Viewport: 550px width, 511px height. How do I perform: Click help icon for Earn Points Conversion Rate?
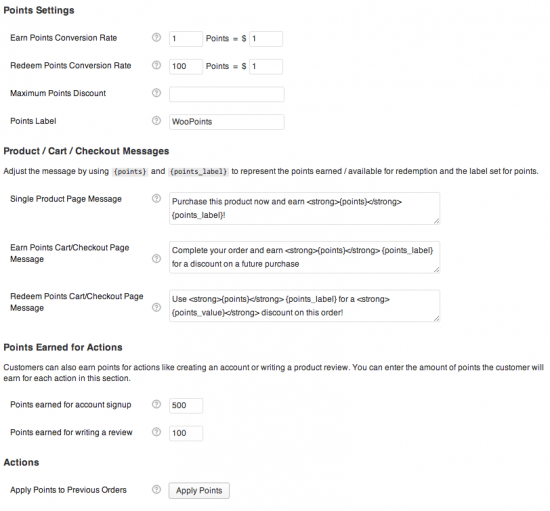(156, 37)
